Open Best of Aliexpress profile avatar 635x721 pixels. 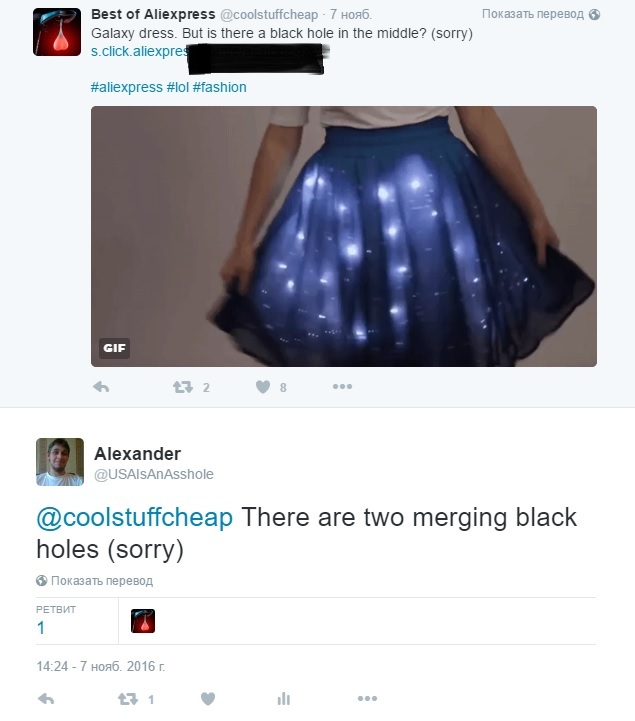pyautogui.click(x=57, y=32)
